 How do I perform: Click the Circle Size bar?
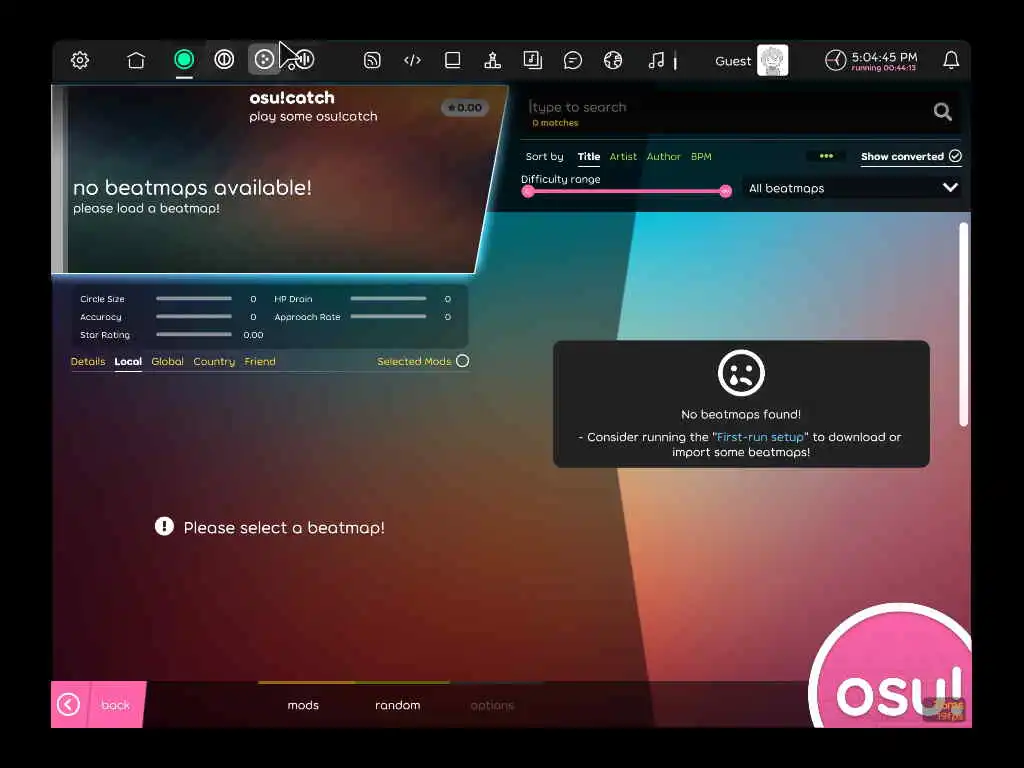click(x=194, y=298)
